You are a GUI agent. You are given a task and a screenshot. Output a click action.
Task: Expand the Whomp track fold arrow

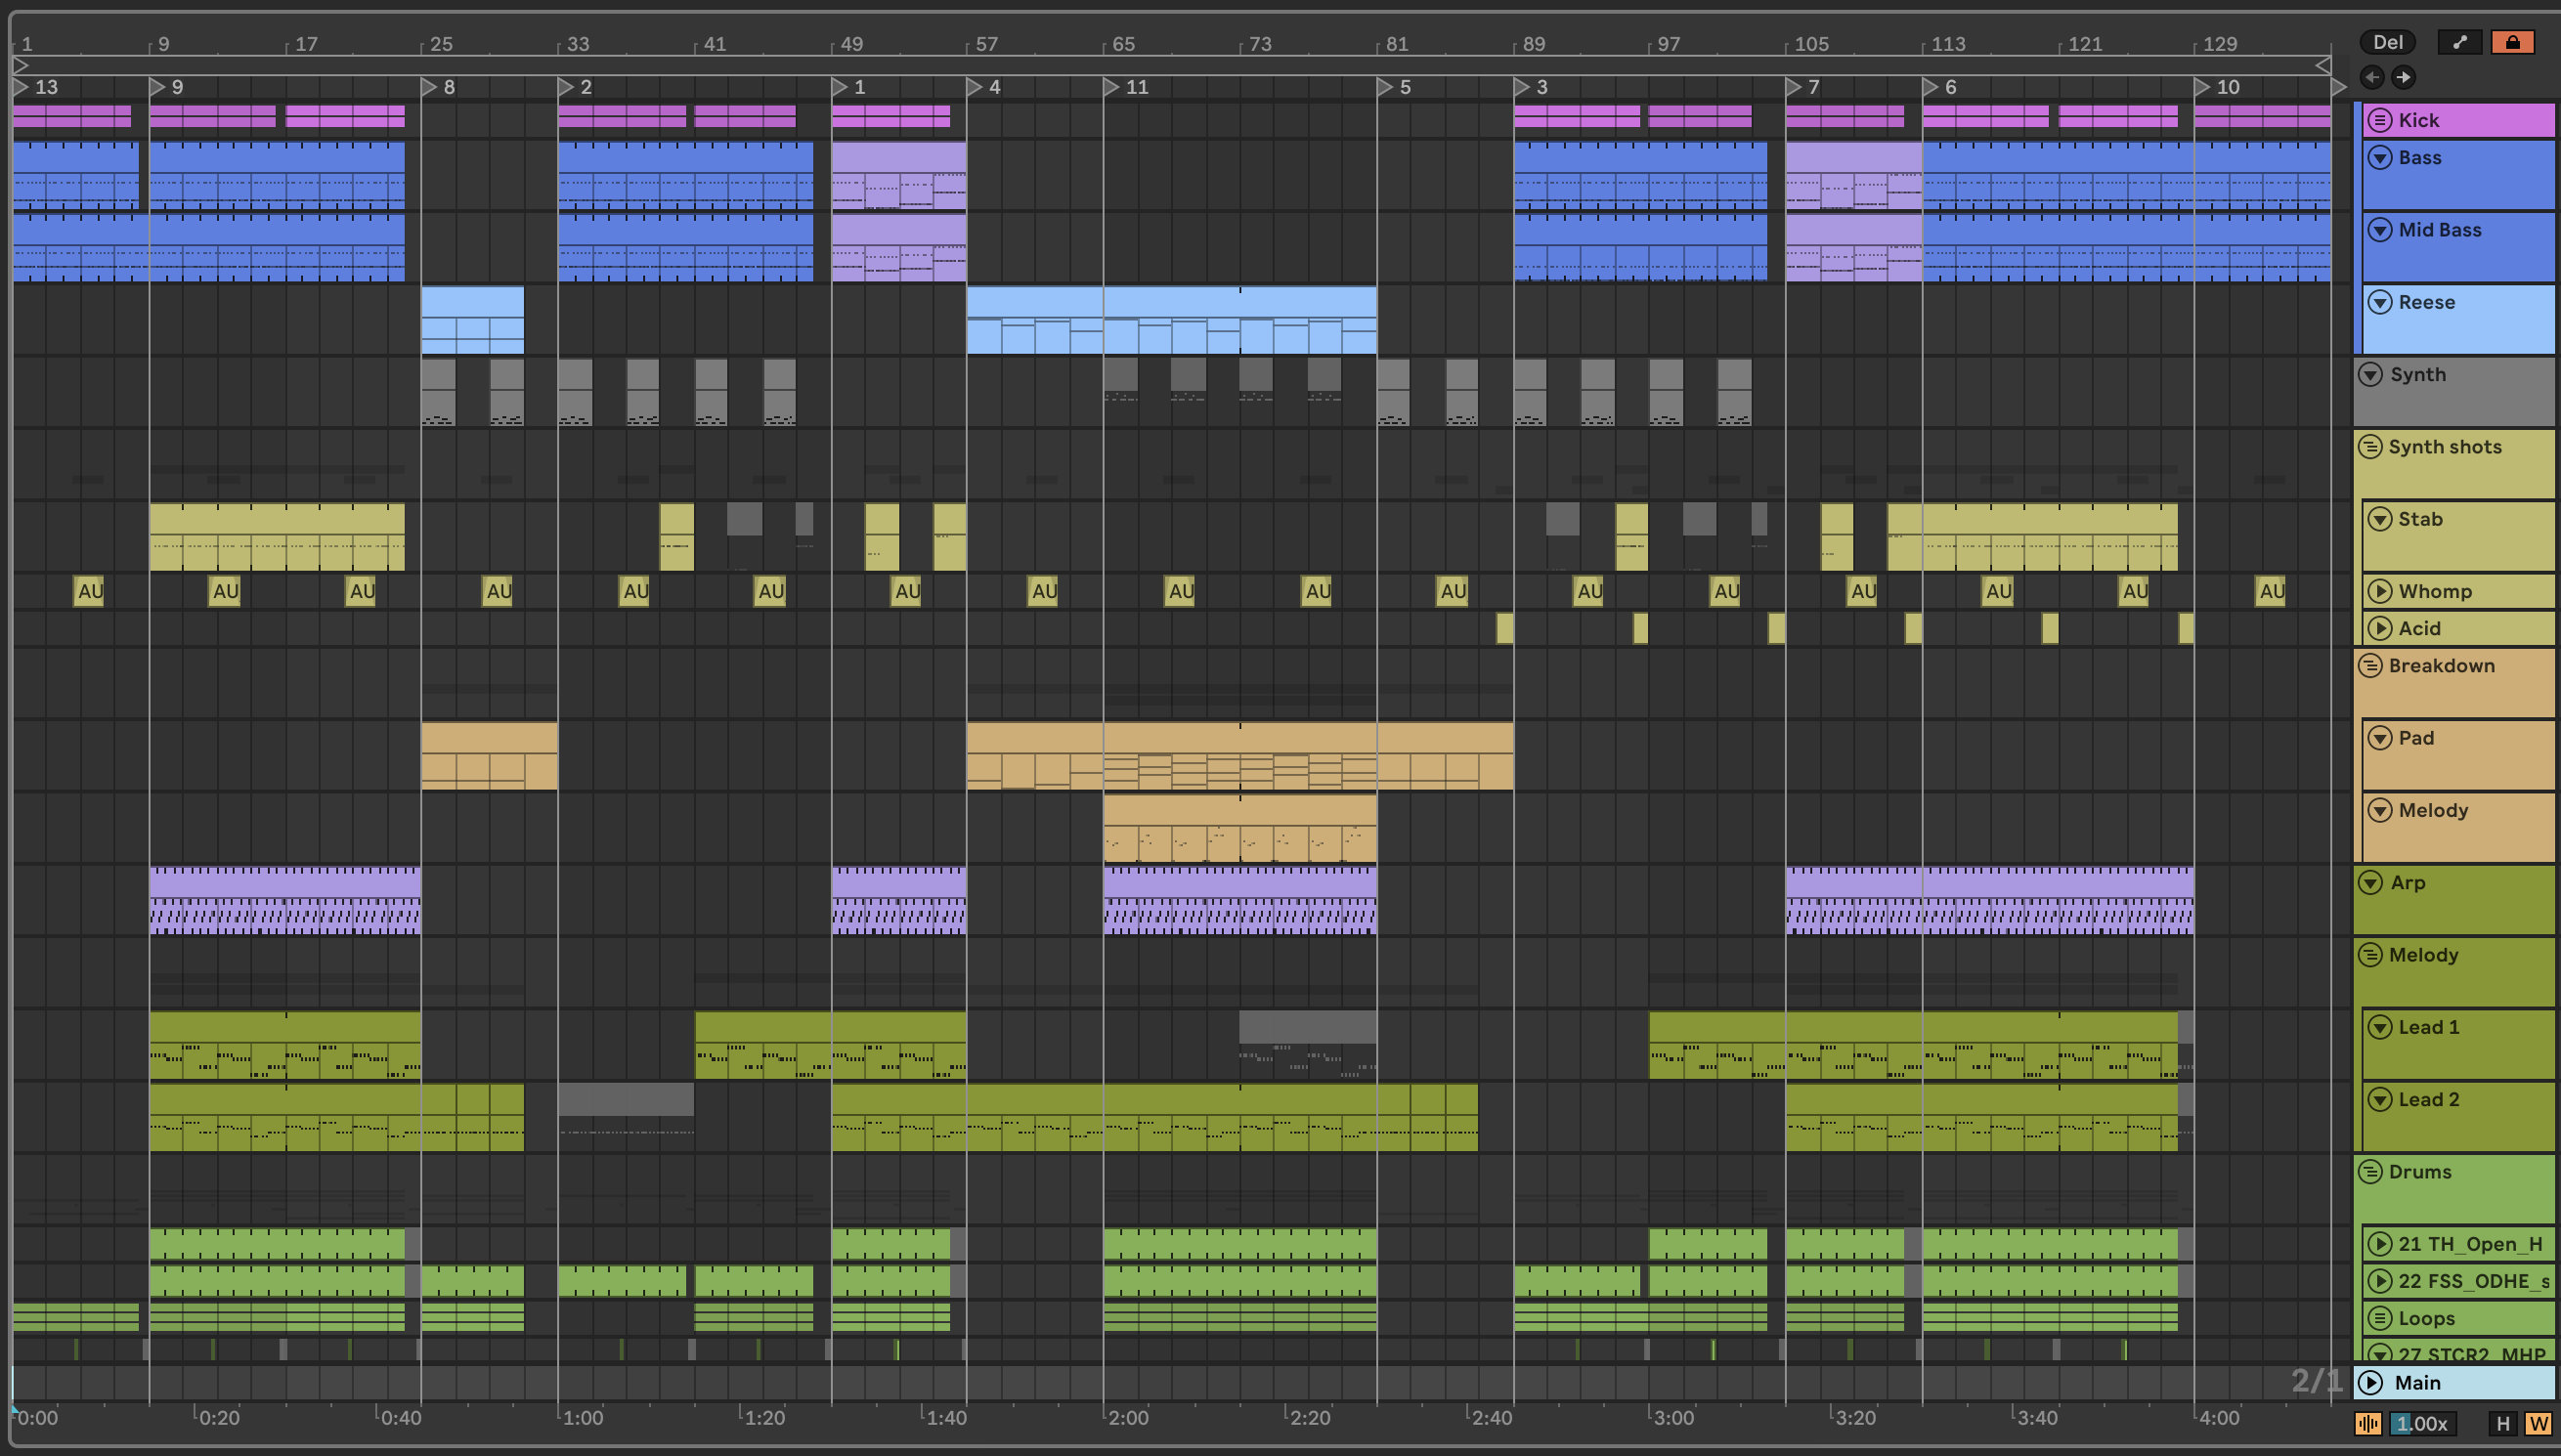2380,591
